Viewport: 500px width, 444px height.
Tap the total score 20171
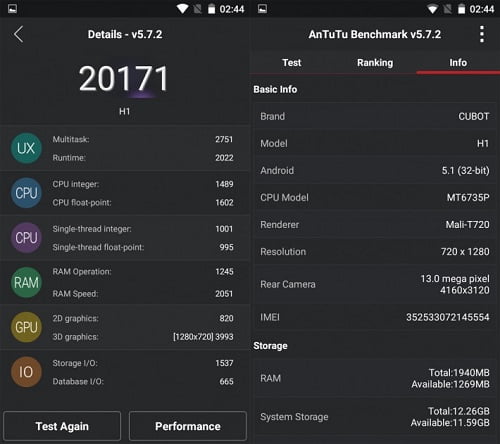[x=124, y=79]
